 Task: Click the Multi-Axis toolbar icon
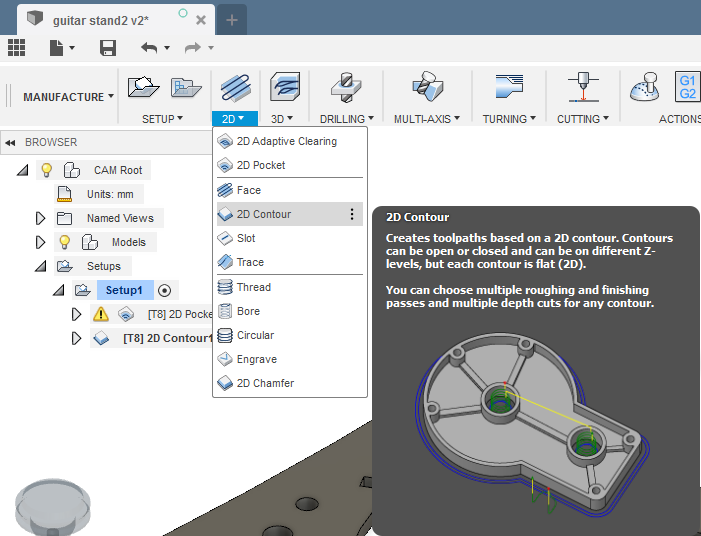(x=427, y=86)
